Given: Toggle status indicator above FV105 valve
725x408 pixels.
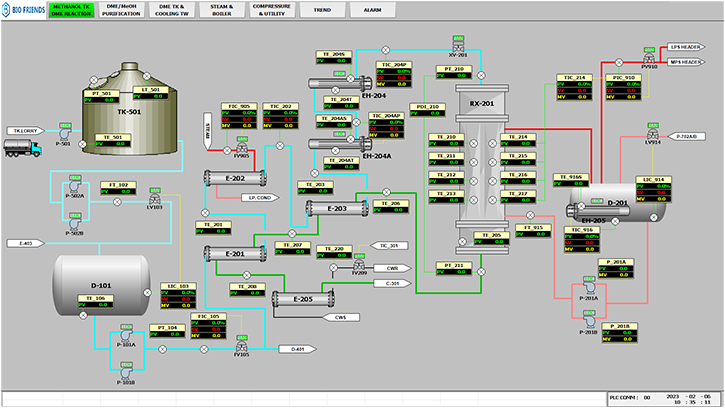Looking at the screenshot, I should (x=242, y=338).
